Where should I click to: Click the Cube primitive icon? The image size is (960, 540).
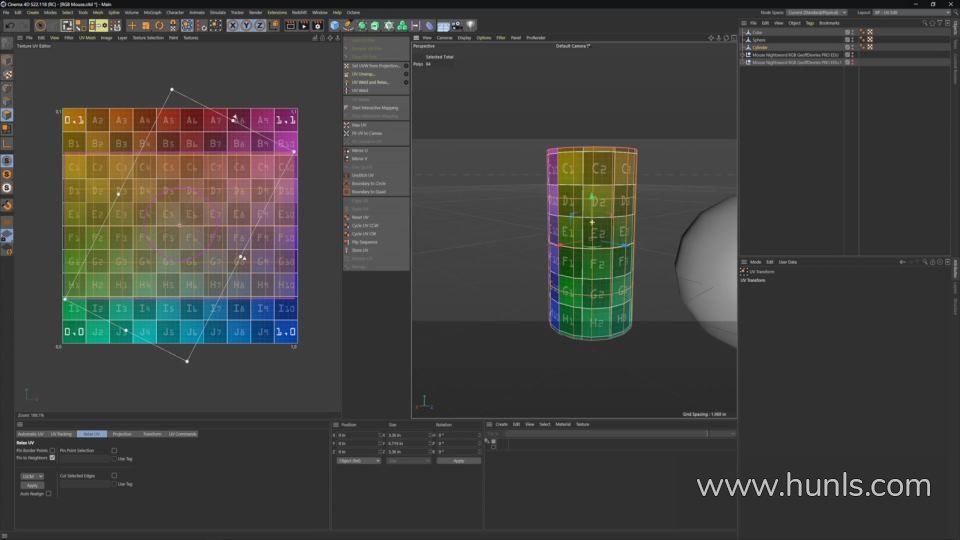tap(335, 25)
